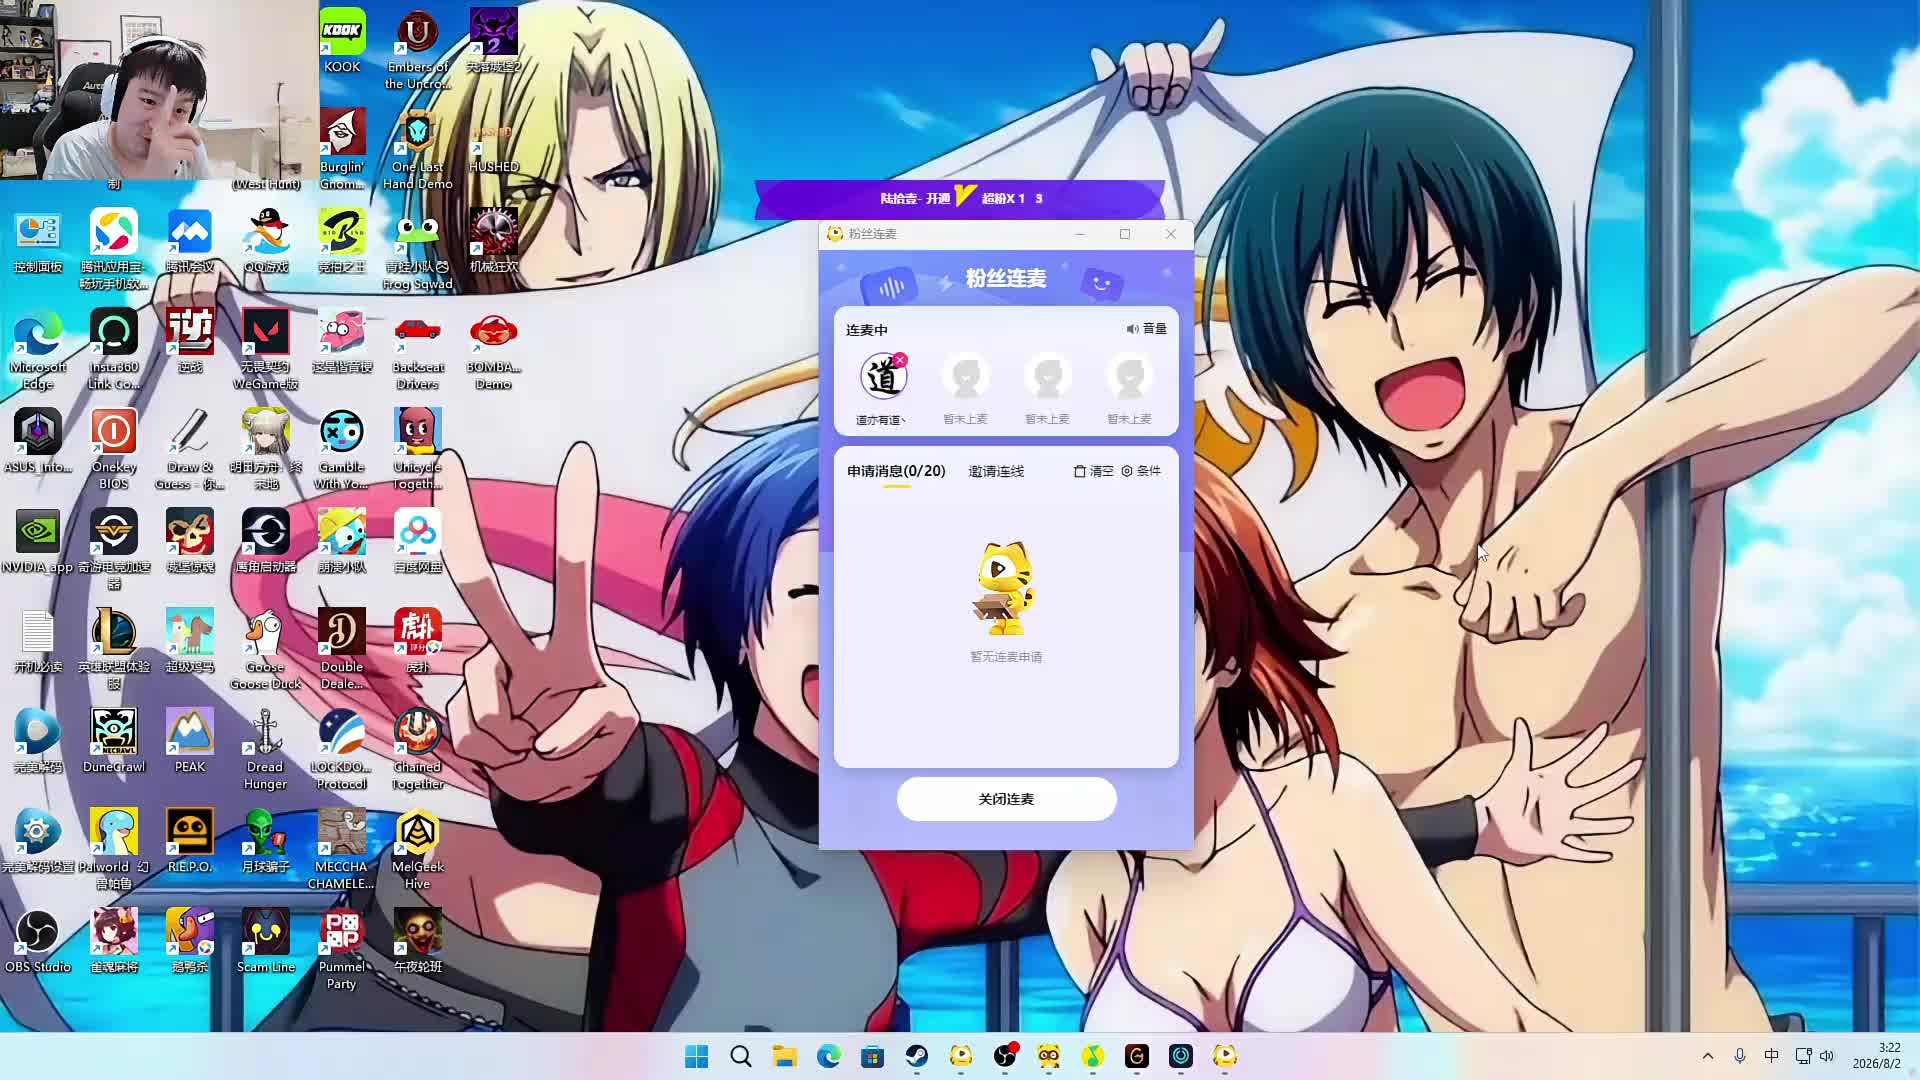Open the 条件 settings in 粉丝连麦
Viewport: 1920px width, 1080px height.
click(x=1141, y=471)
